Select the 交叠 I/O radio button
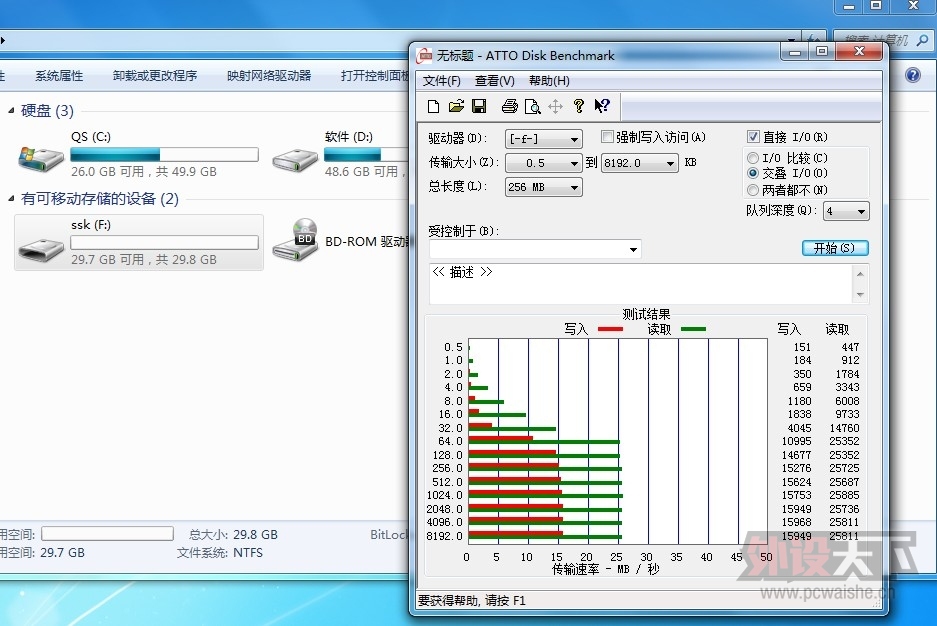Image resolution: width=937 pixels, height=626 pixels. pyautogui.click(x=753, y=173)
